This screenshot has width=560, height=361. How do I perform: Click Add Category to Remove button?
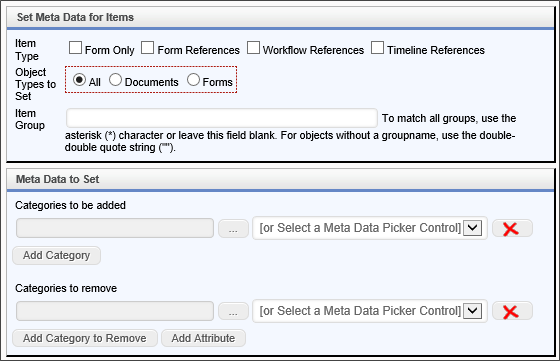tap(85, 338)
